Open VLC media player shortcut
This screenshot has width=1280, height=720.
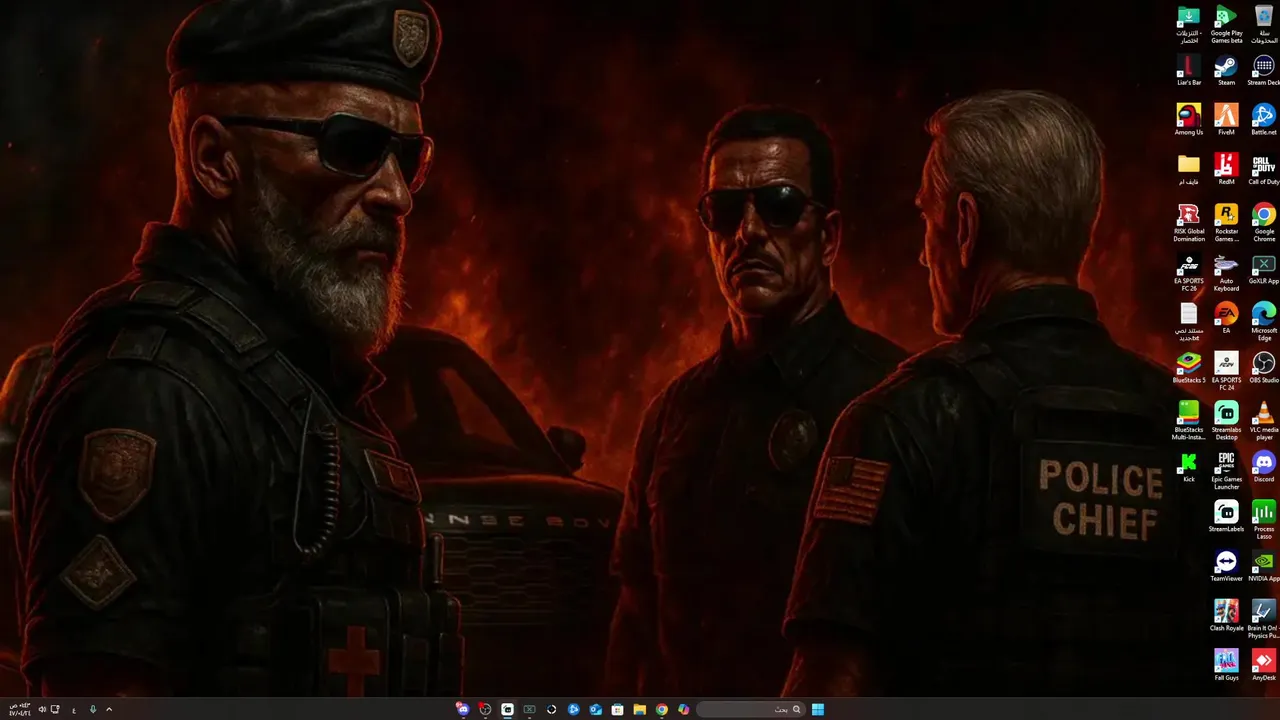[x=1264, y=421]
